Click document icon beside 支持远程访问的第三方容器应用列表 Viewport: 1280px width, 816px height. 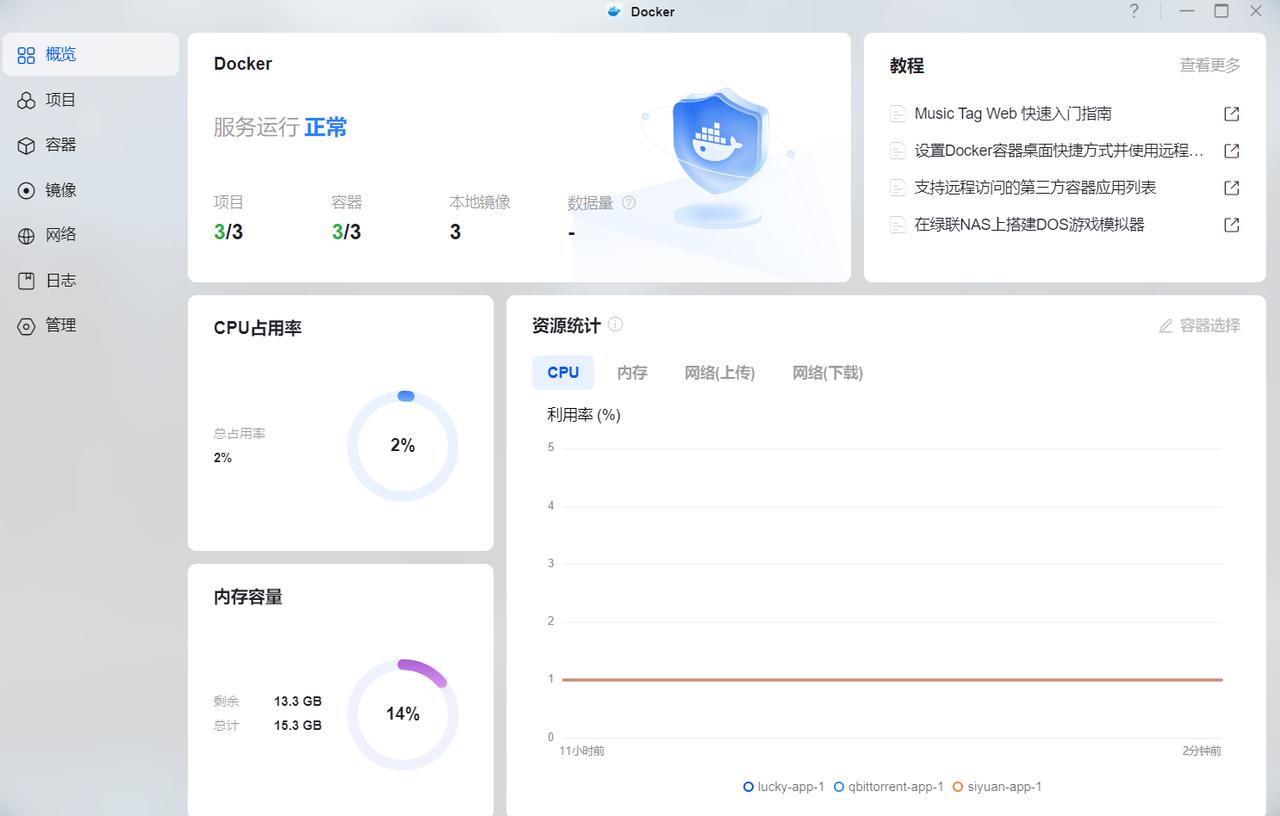pos(898,188)
